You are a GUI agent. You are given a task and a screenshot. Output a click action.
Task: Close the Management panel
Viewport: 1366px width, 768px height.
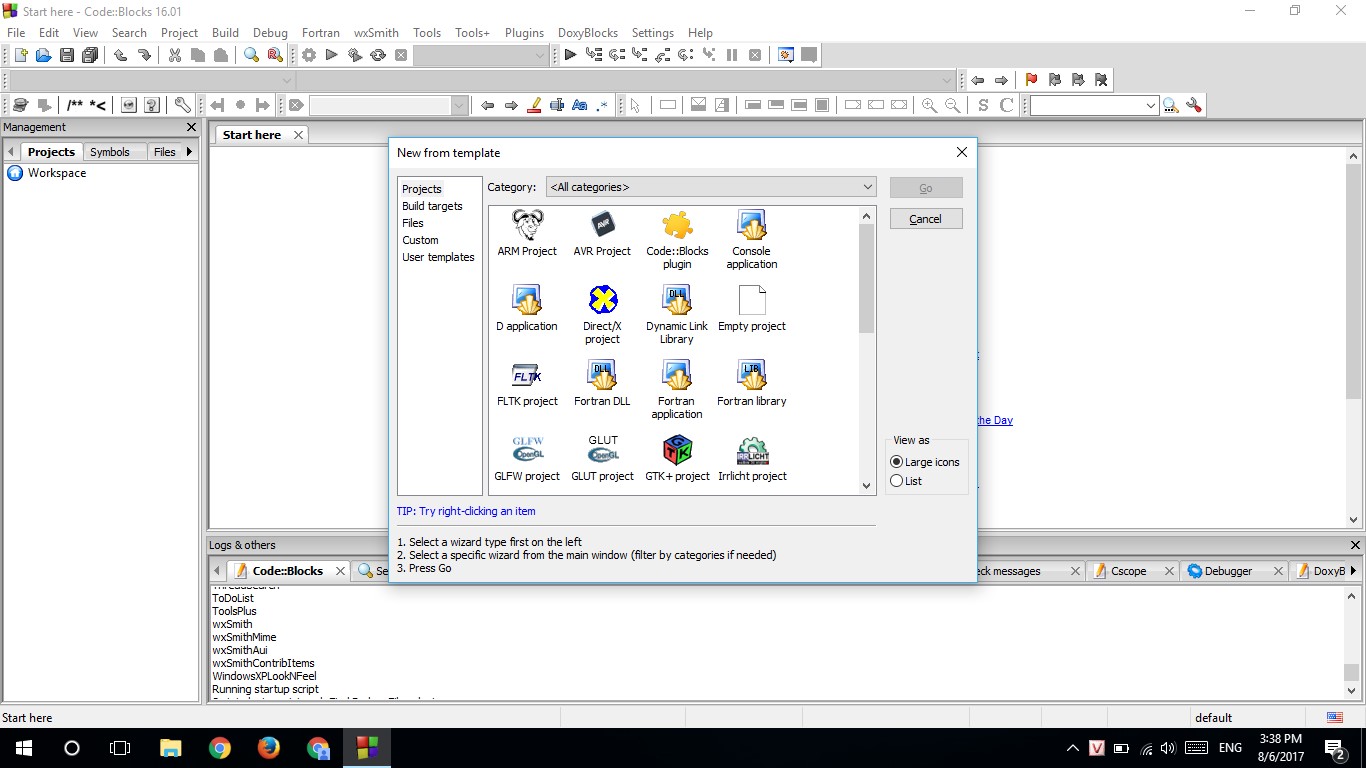click(192, 127)
